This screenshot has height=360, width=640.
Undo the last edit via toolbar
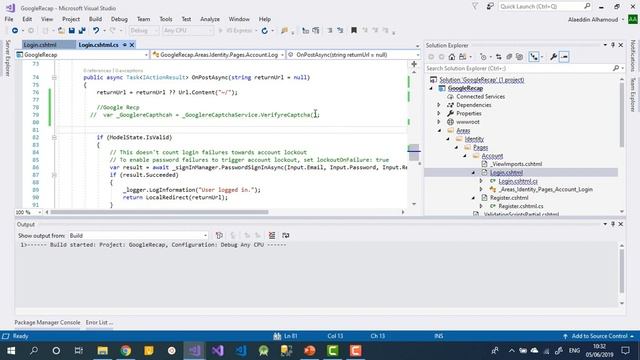click(x=96, y=31)
